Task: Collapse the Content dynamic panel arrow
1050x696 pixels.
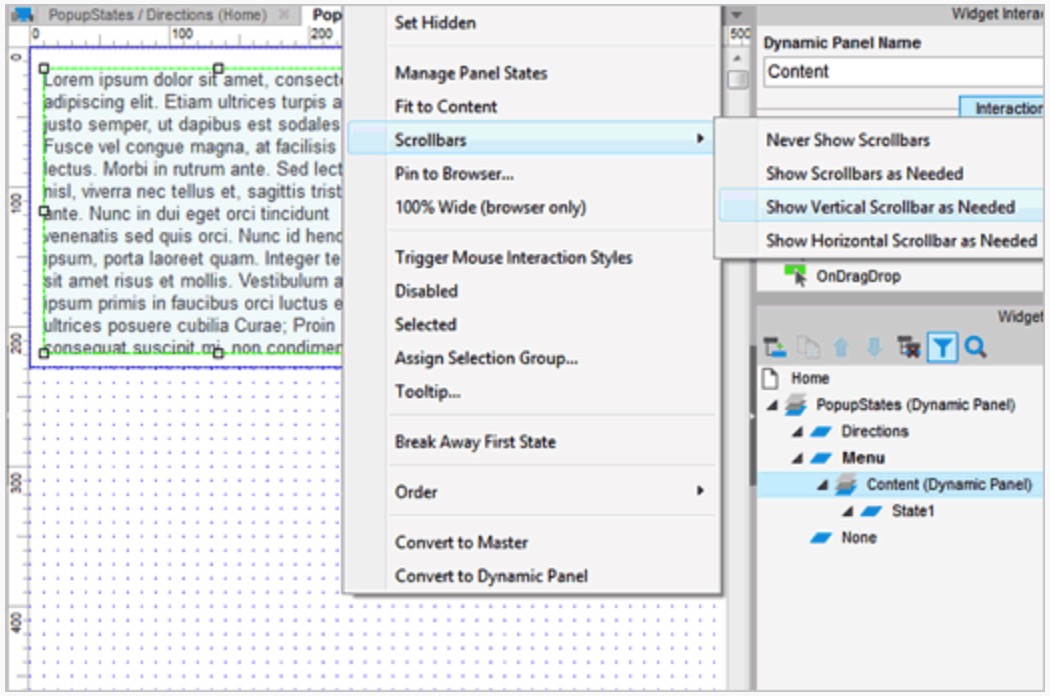Action: (x=822, y=485)
